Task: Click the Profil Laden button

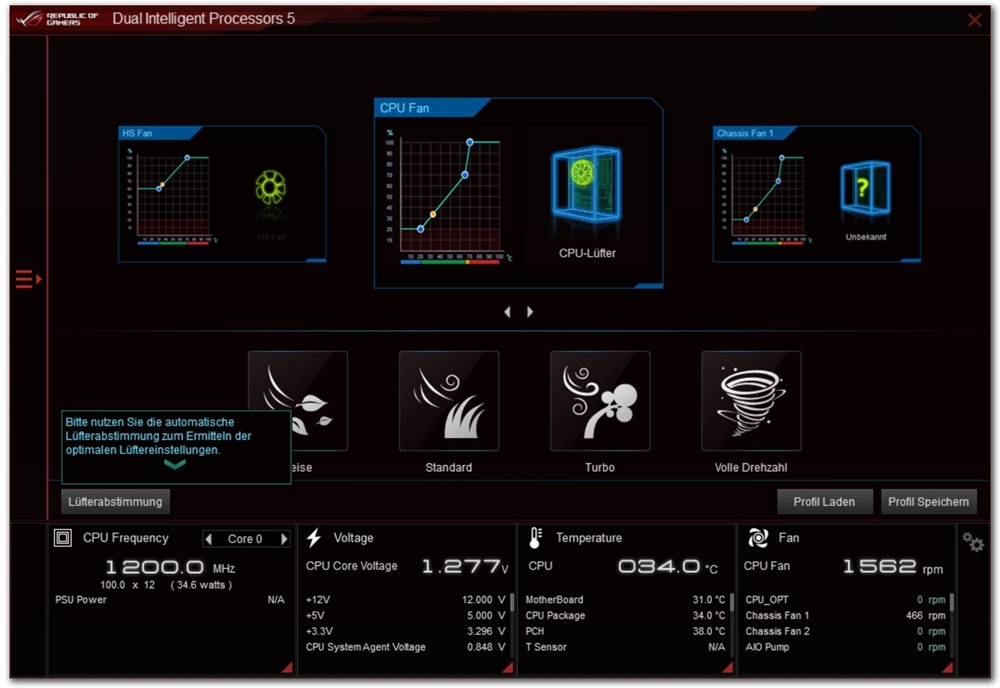Action: pyautogui.click(x=824, y=502)
